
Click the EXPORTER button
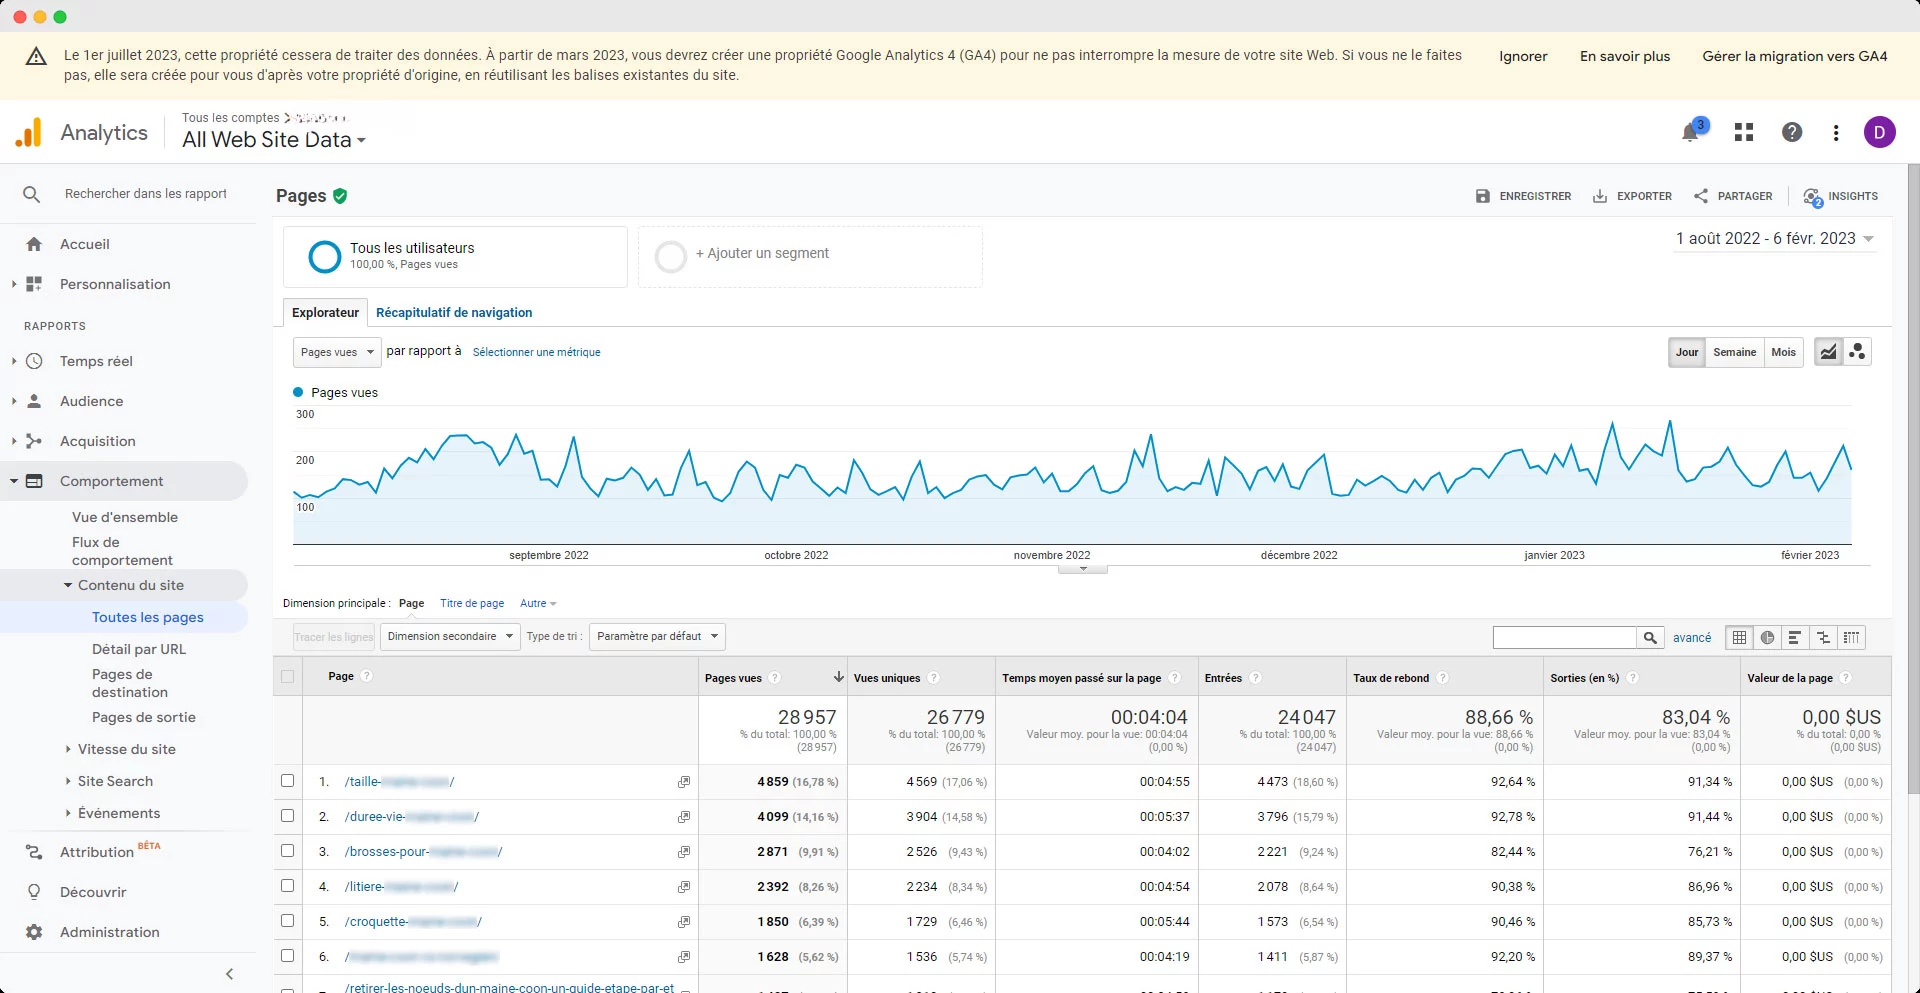(1632, 197)
